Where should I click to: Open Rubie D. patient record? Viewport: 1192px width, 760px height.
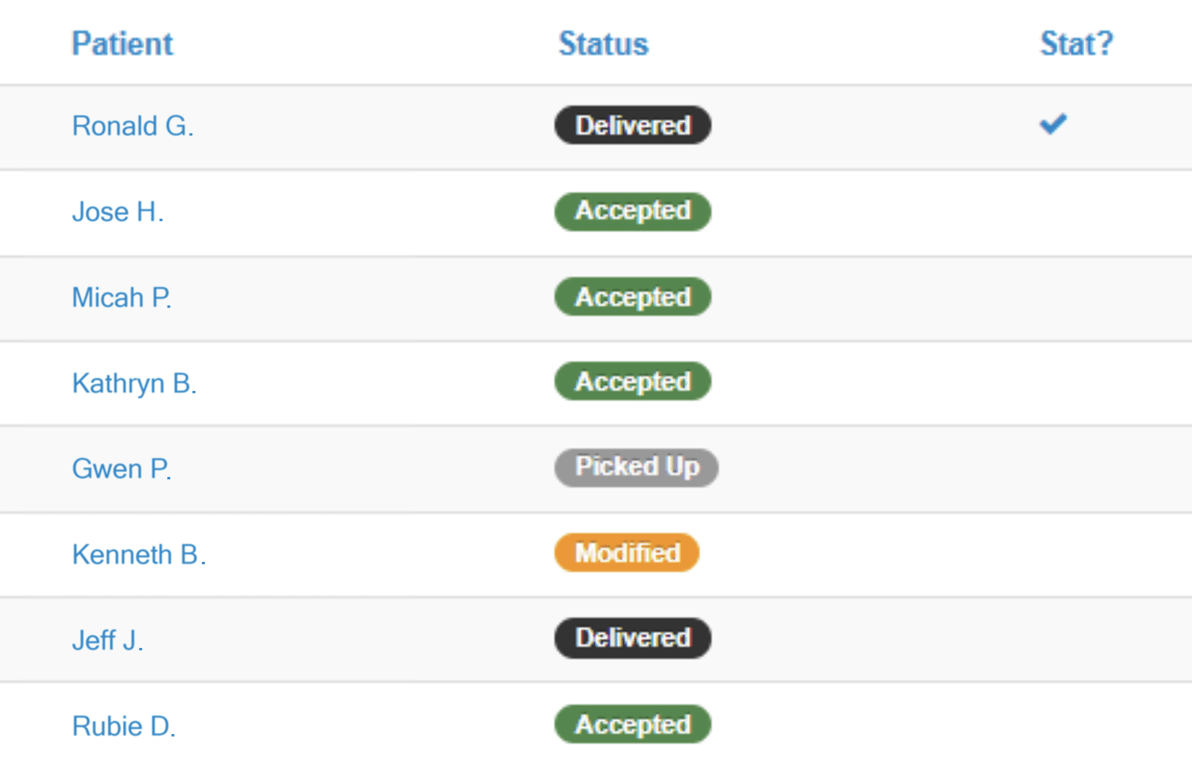(x=123, y=727)
